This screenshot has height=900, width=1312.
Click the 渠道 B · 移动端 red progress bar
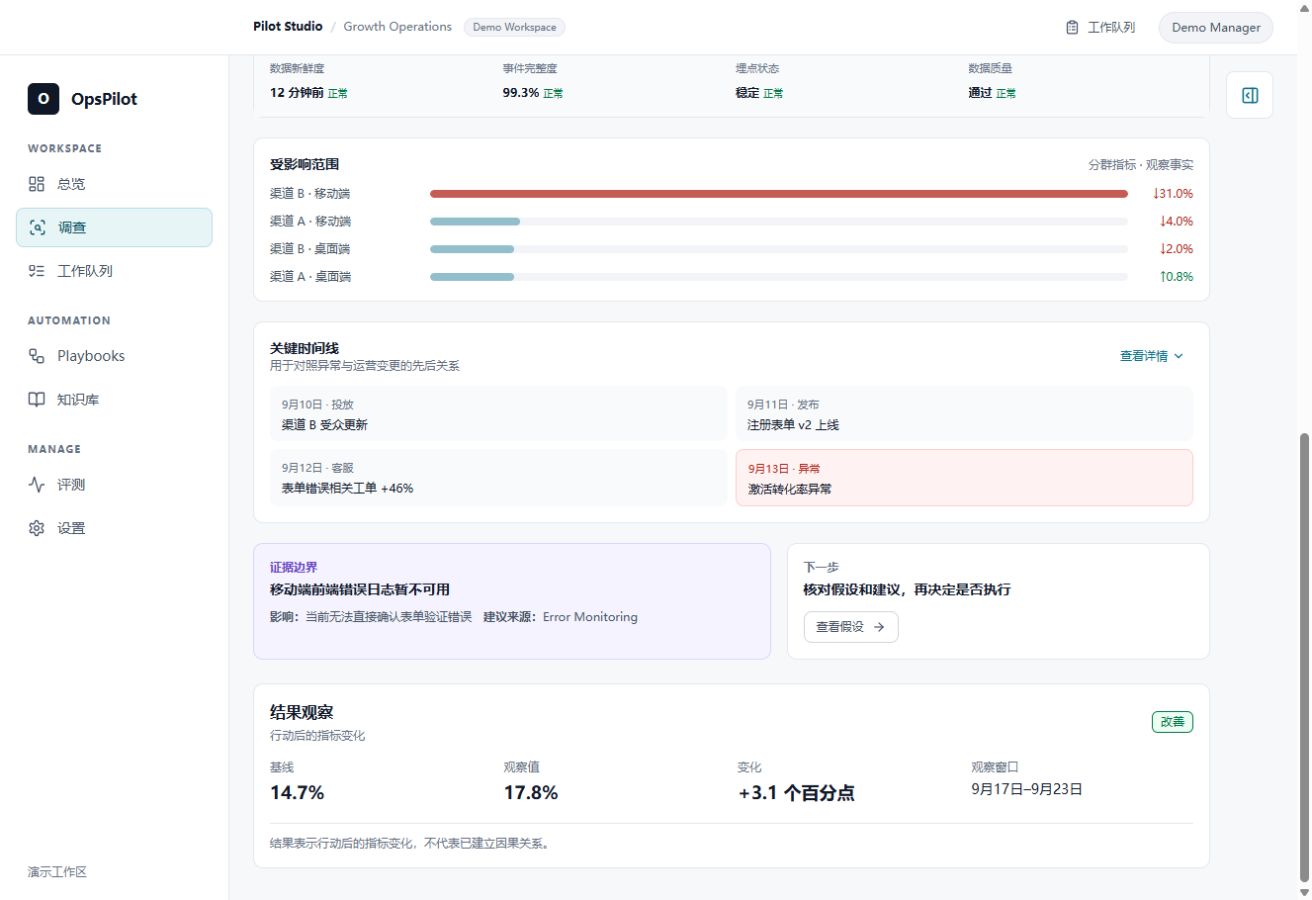[779, 194]
